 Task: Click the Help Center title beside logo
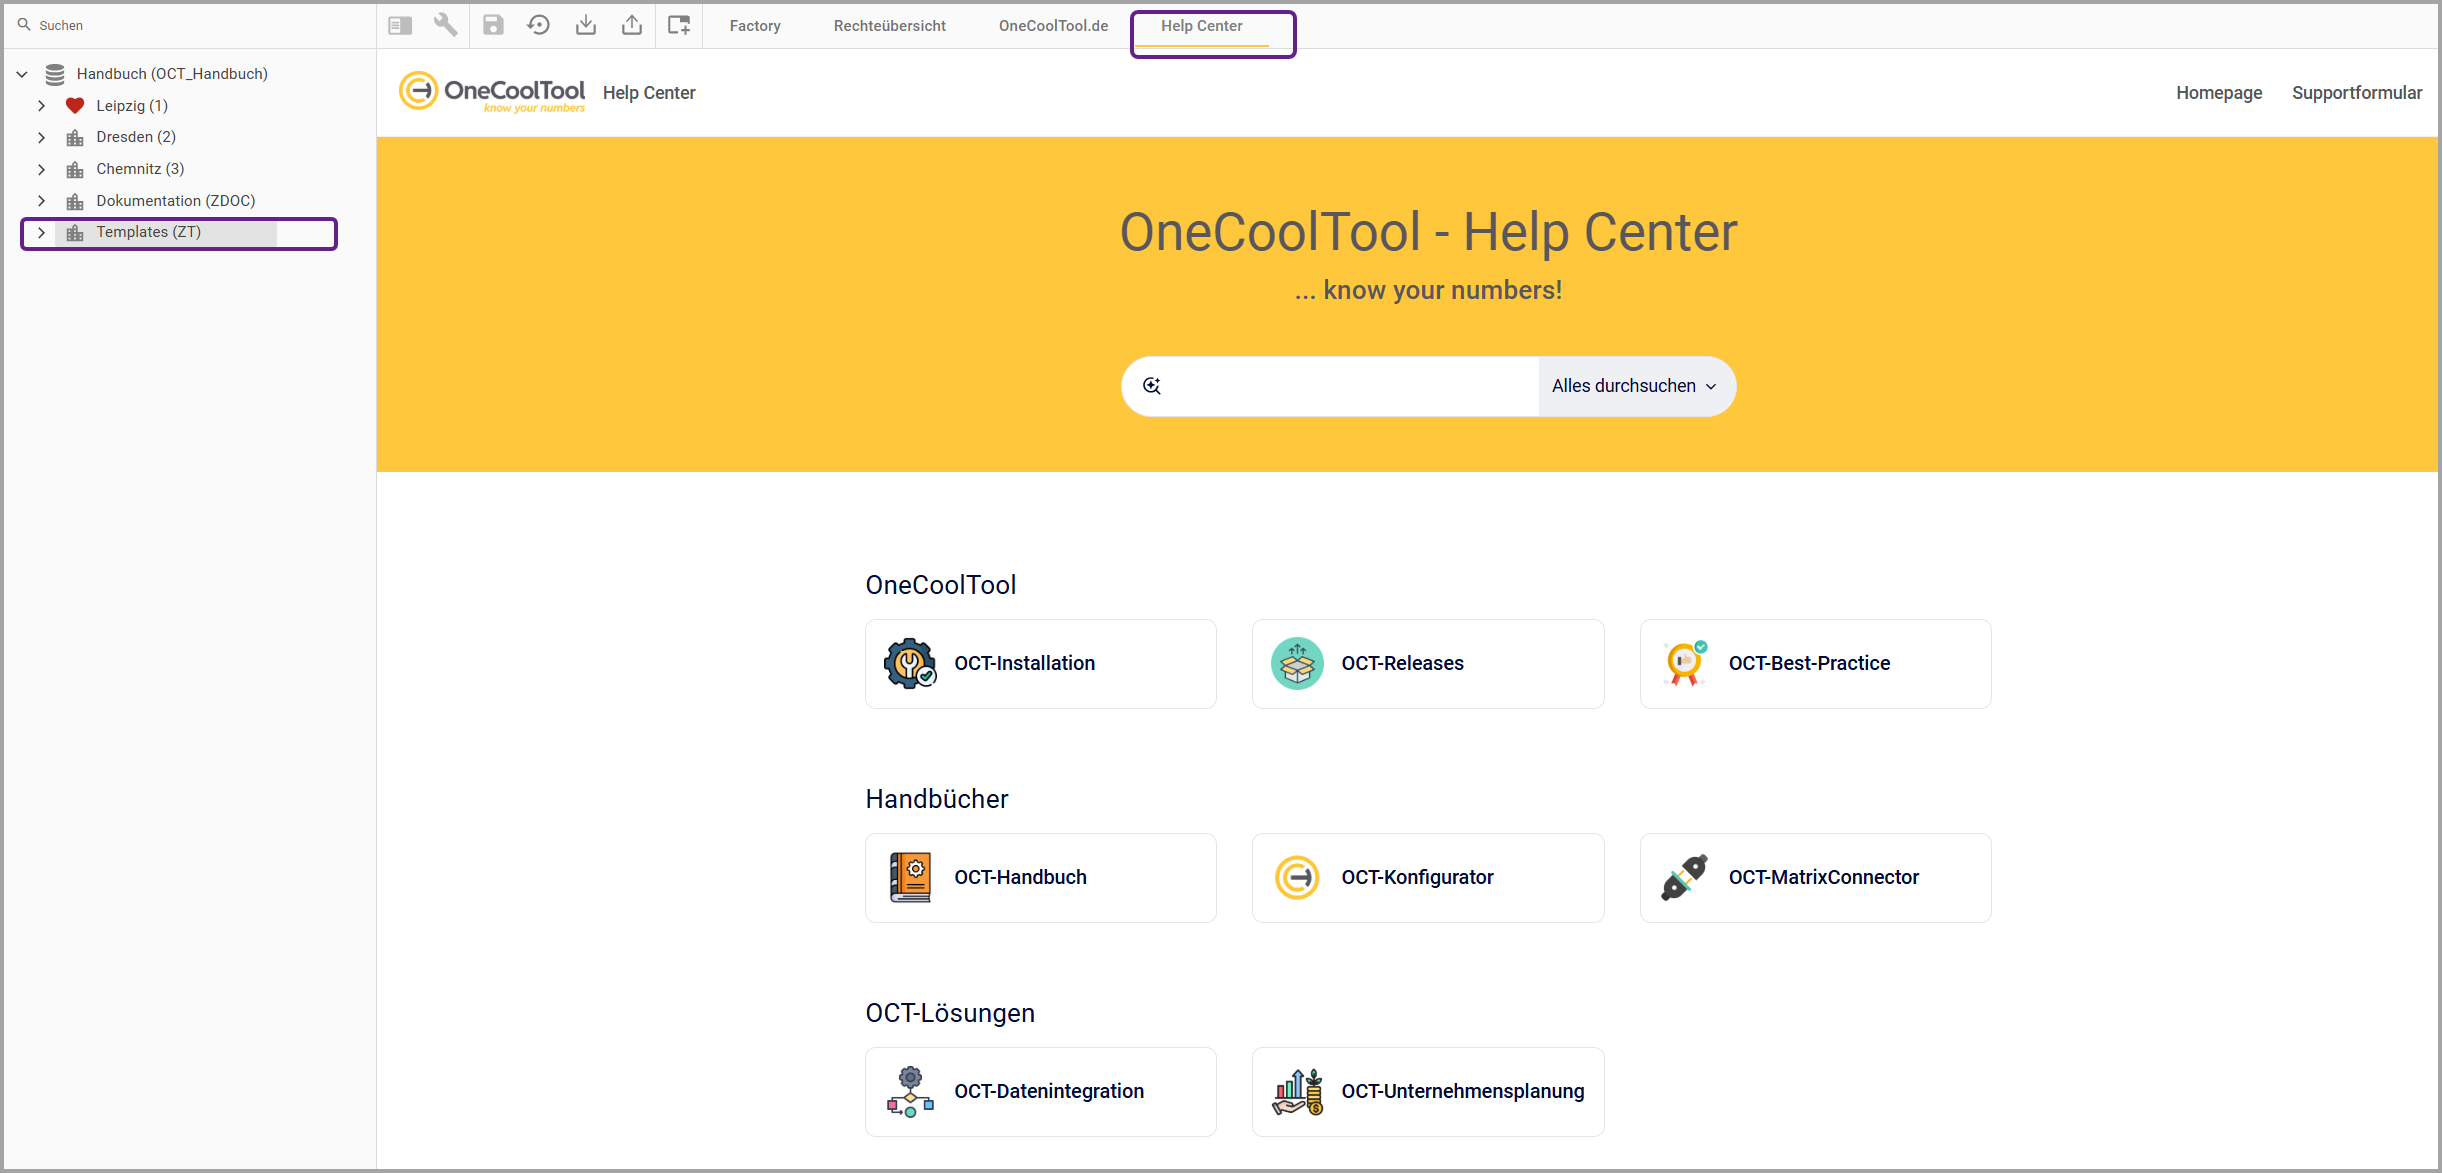(x=649, y=93)
